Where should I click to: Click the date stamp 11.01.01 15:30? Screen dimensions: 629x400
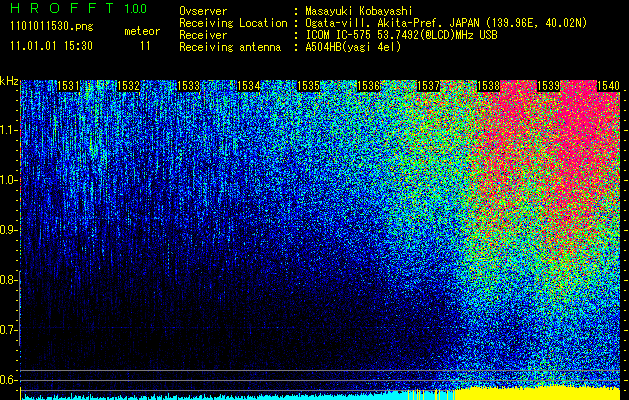(x=51, y=46)
